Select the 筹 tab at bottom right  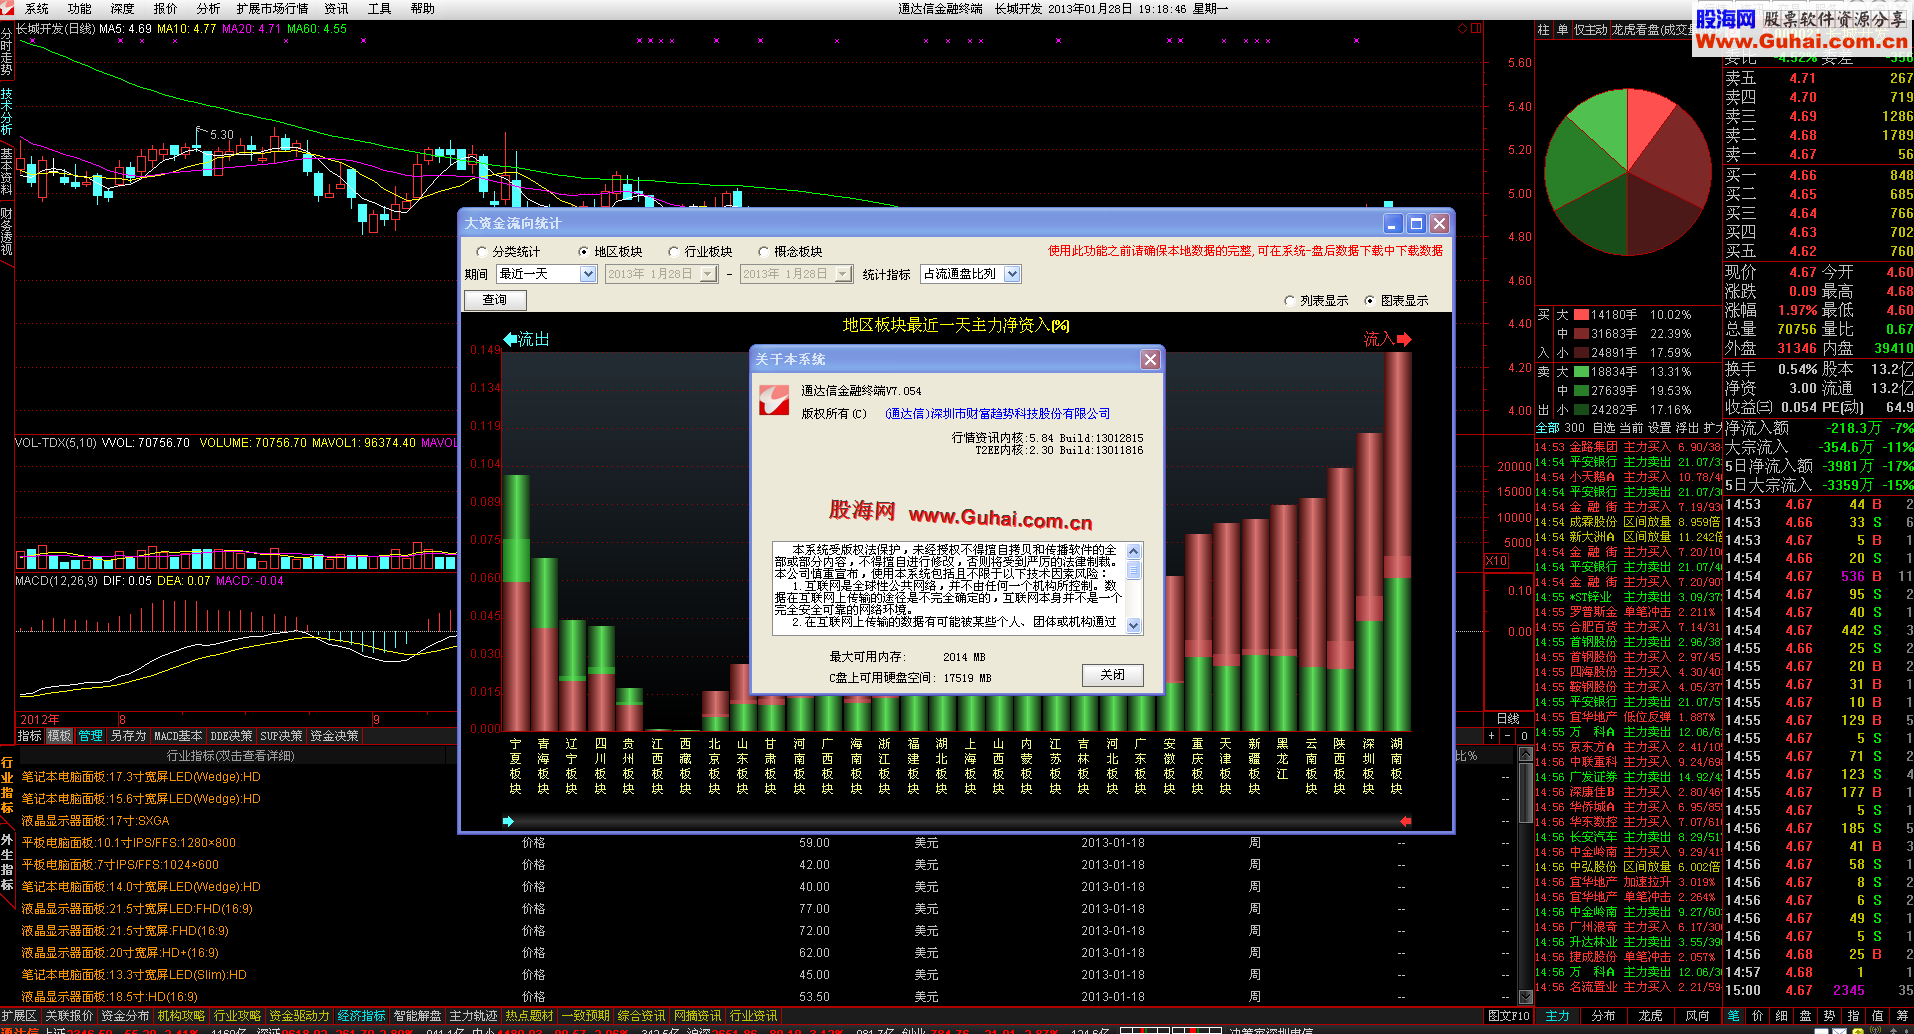click(x=1902, y=1016)
